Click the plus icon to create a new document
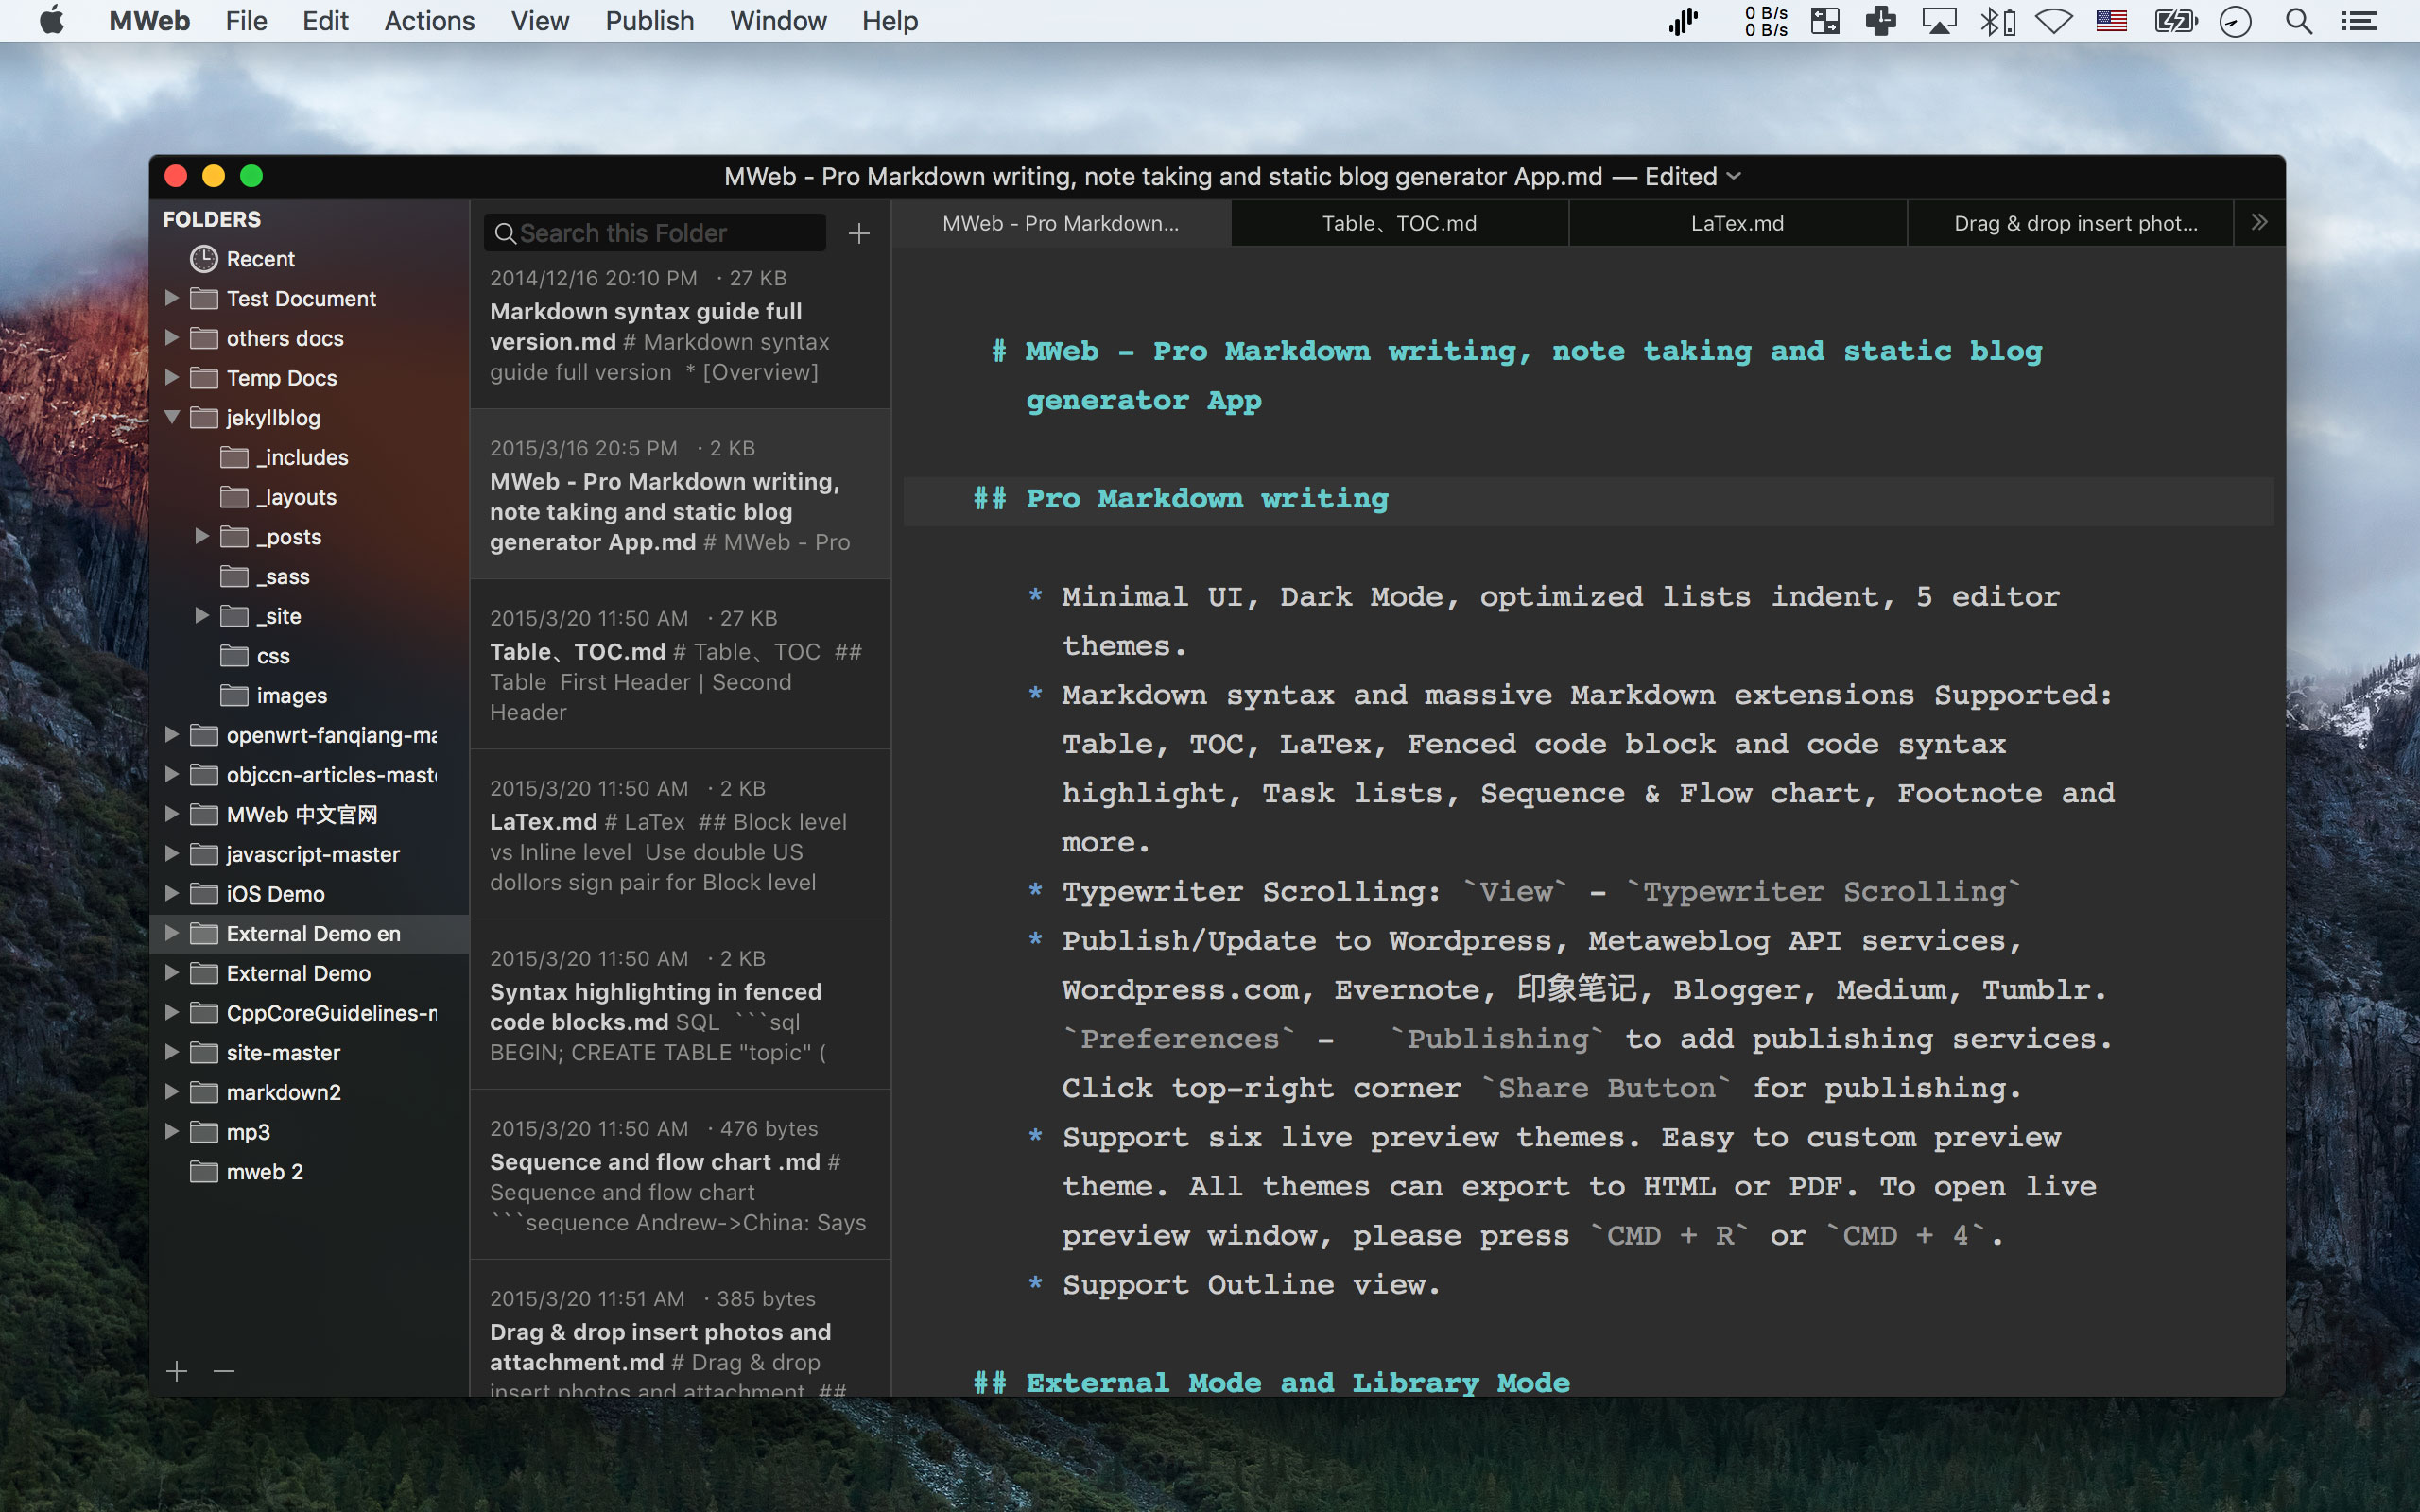The height and width of the screenshot is (1512, 2420). (858, 233)
